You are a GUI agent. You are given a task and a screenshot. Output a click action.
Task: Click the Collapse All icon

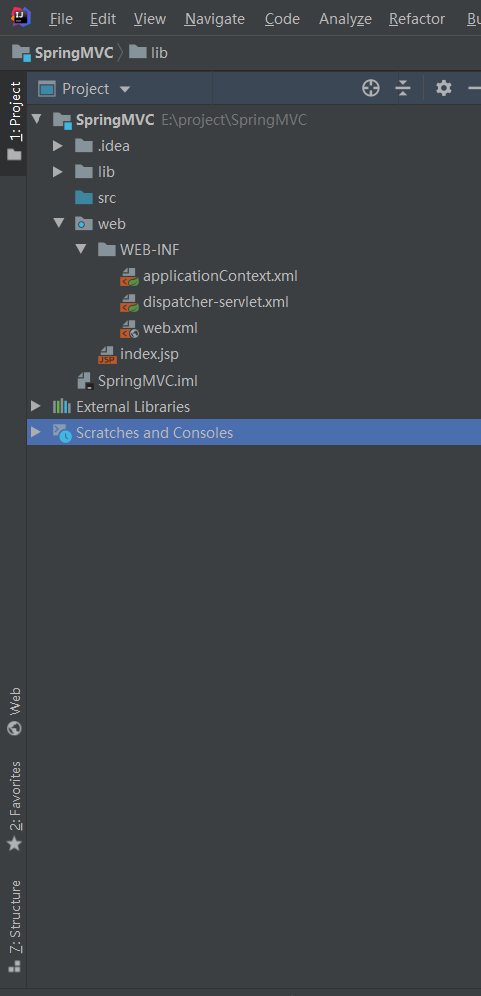coord(403,88)
